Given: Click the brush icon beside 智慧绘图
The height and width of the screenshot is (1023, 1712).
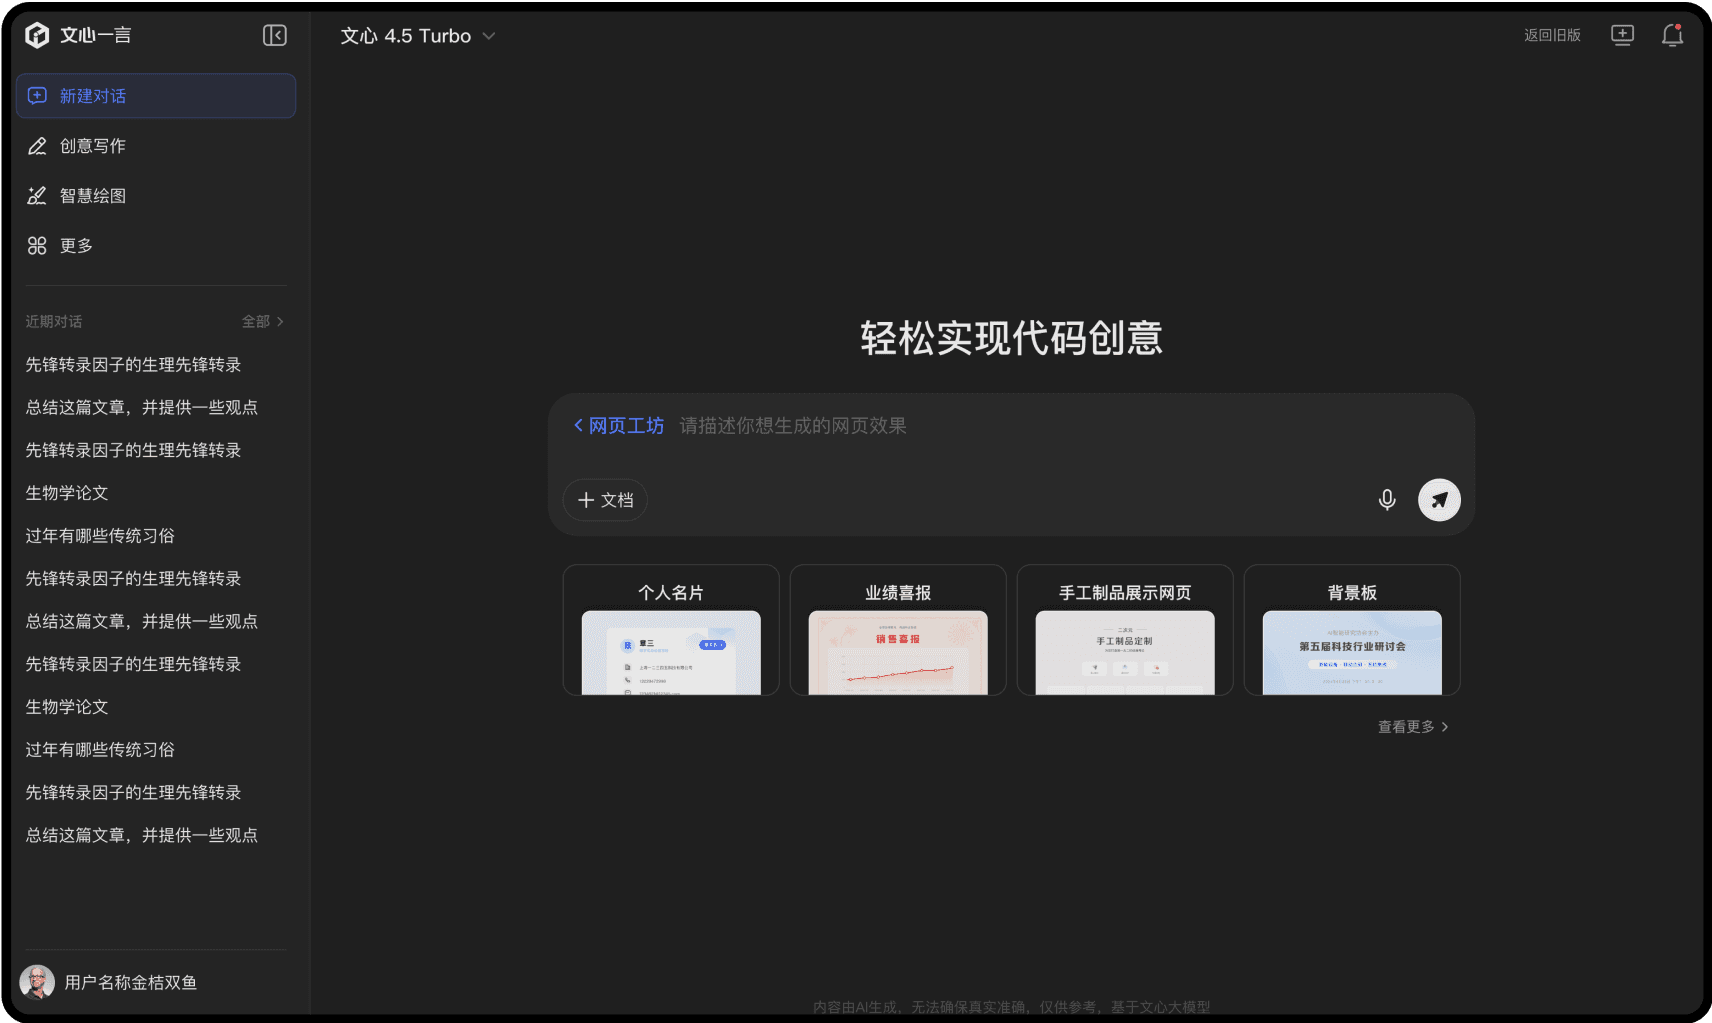Looking at the screenshot, I should pos(37,196).
